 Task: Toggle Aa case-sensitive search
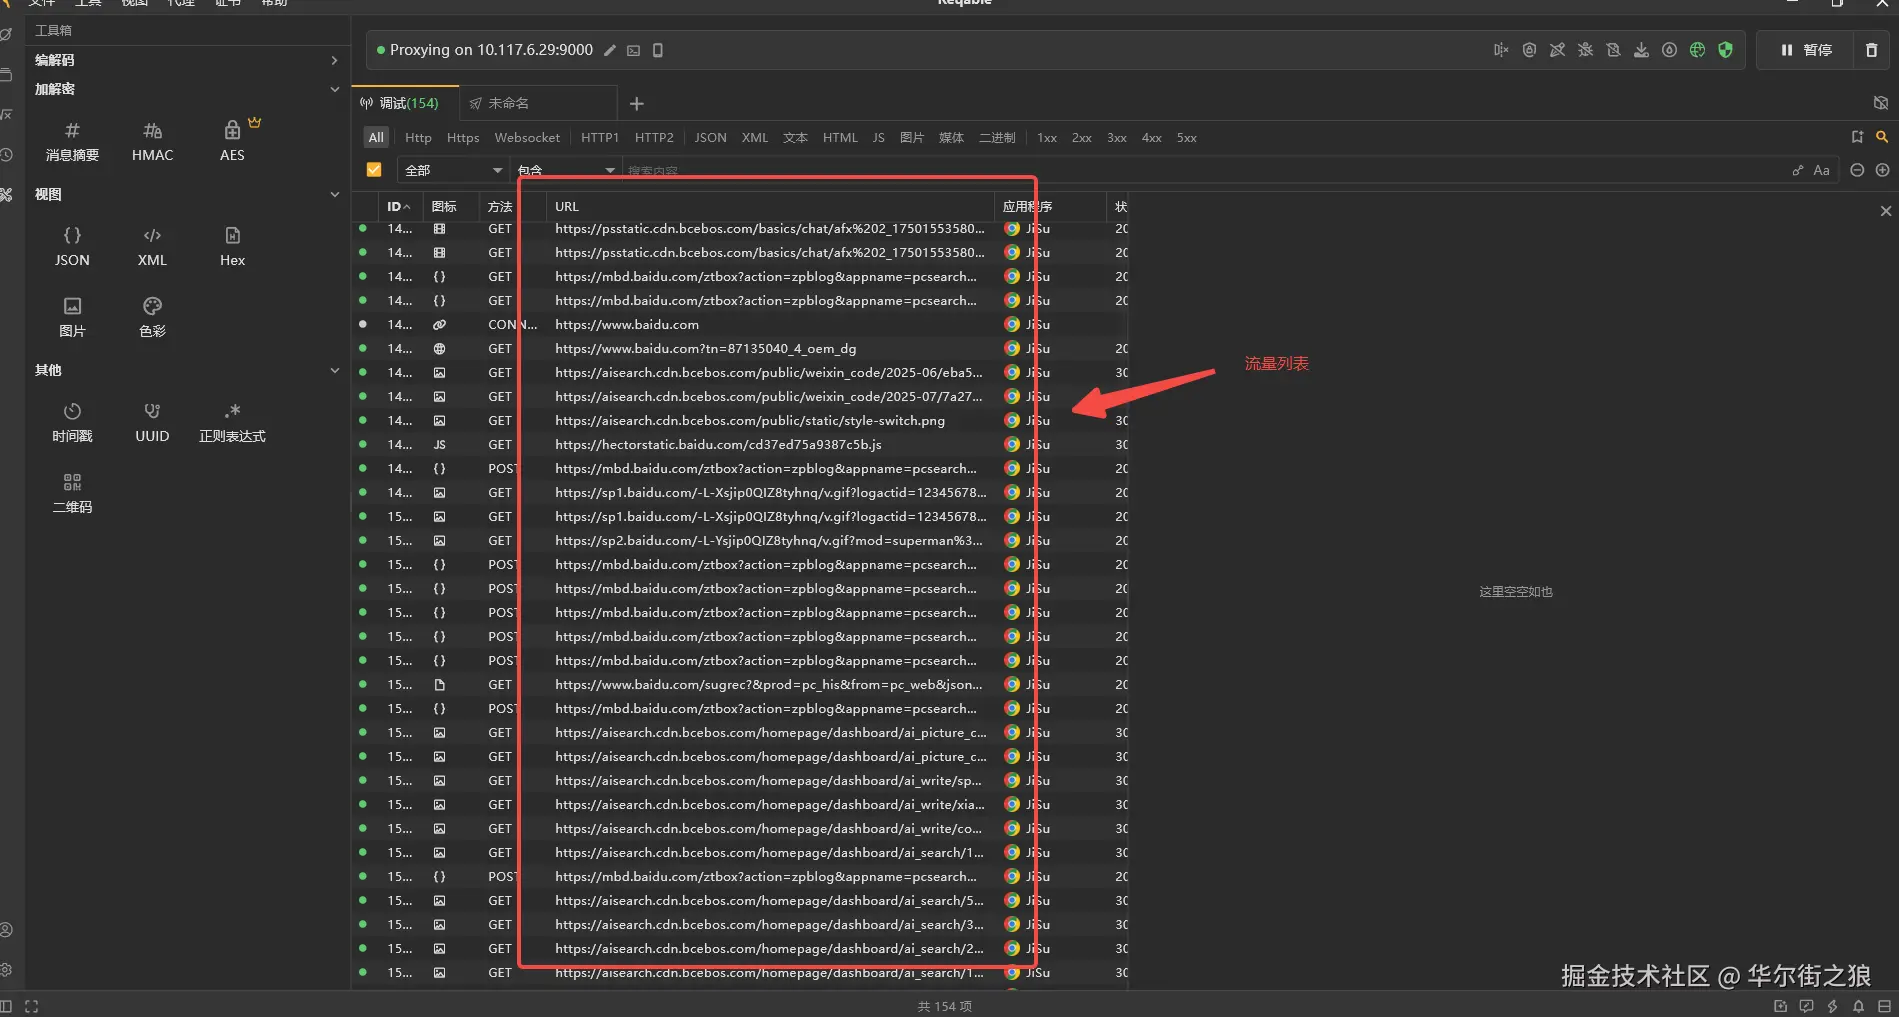pos(1822,170)
